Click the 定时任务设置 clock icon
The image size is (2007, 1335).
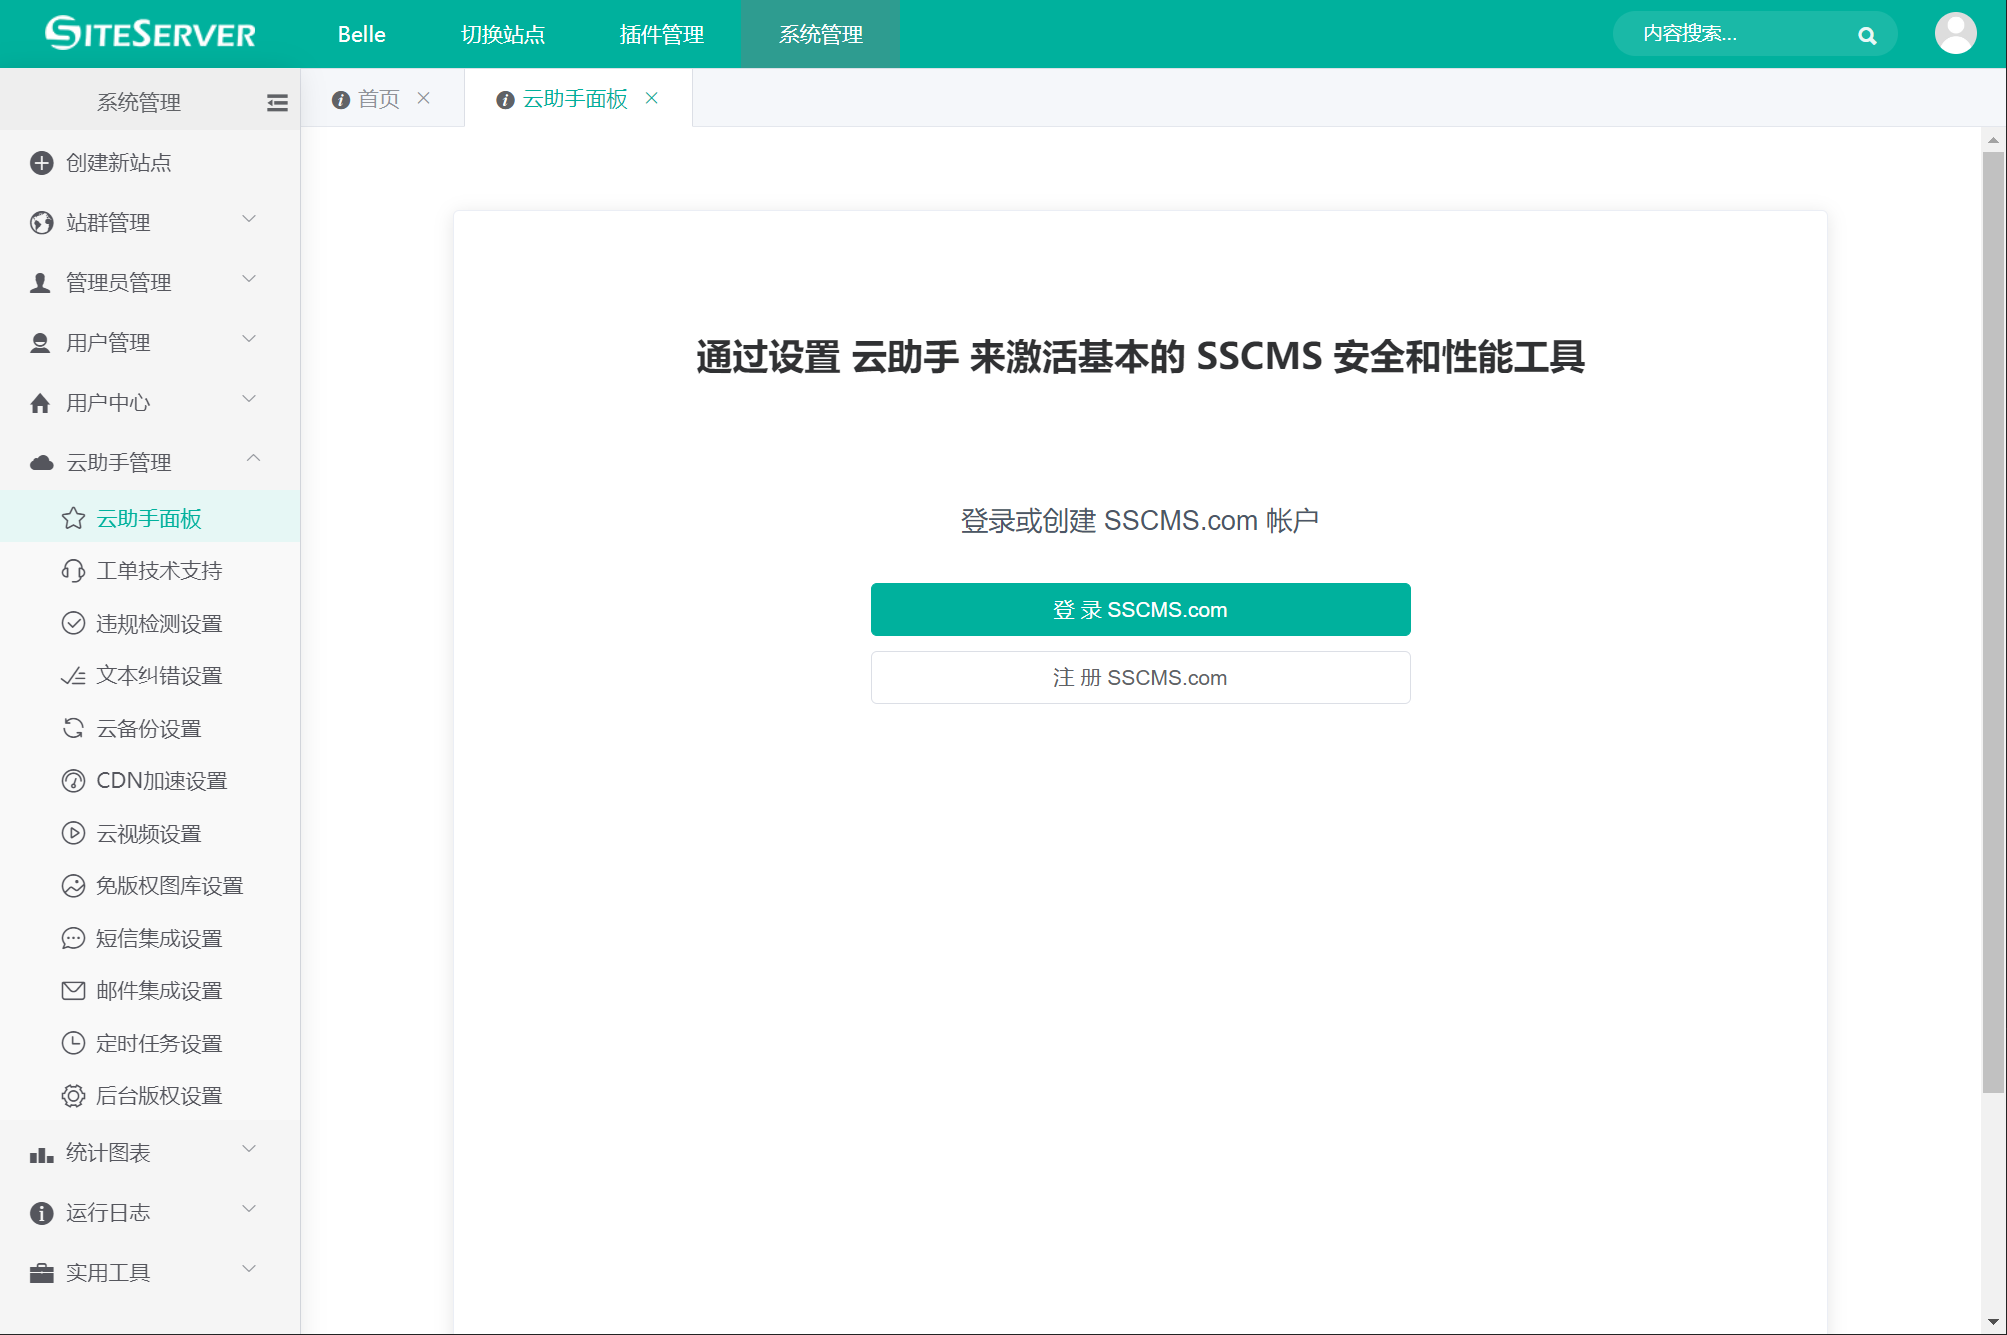(73, 1044)
